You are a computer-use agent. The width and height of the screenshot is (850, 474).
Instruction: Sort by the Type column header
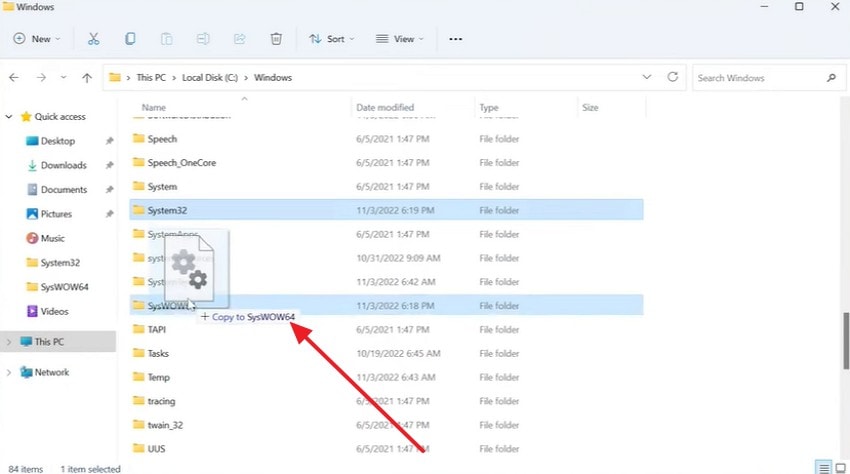coord(488,107)
